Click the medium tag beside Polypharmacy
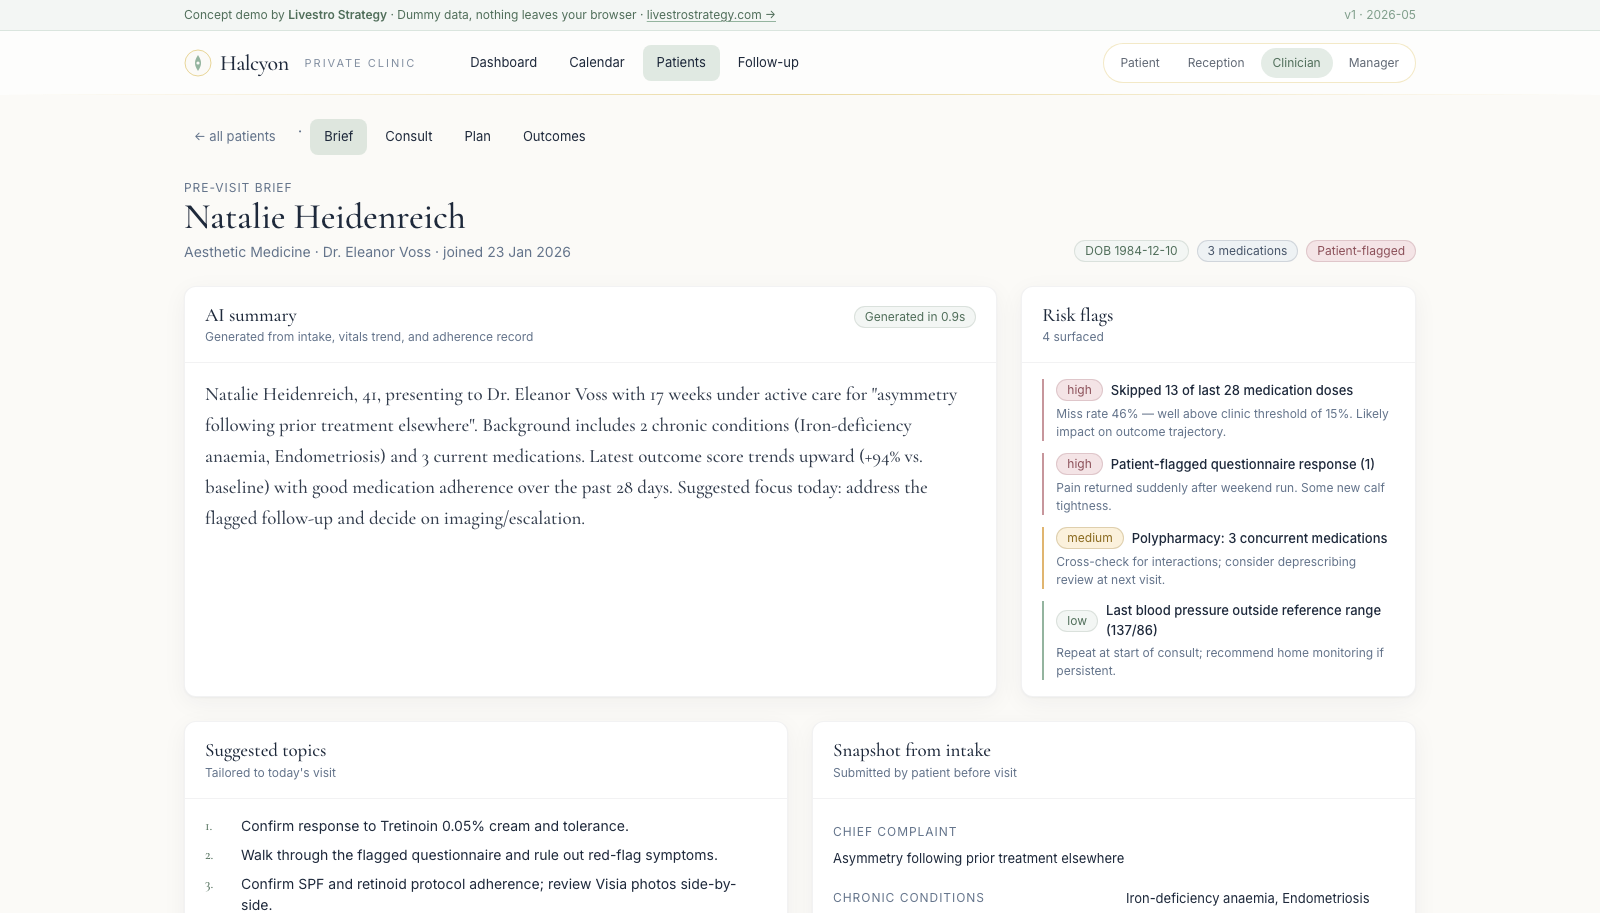Viewport: 1600px width, 913px height. coord(1089,538)
